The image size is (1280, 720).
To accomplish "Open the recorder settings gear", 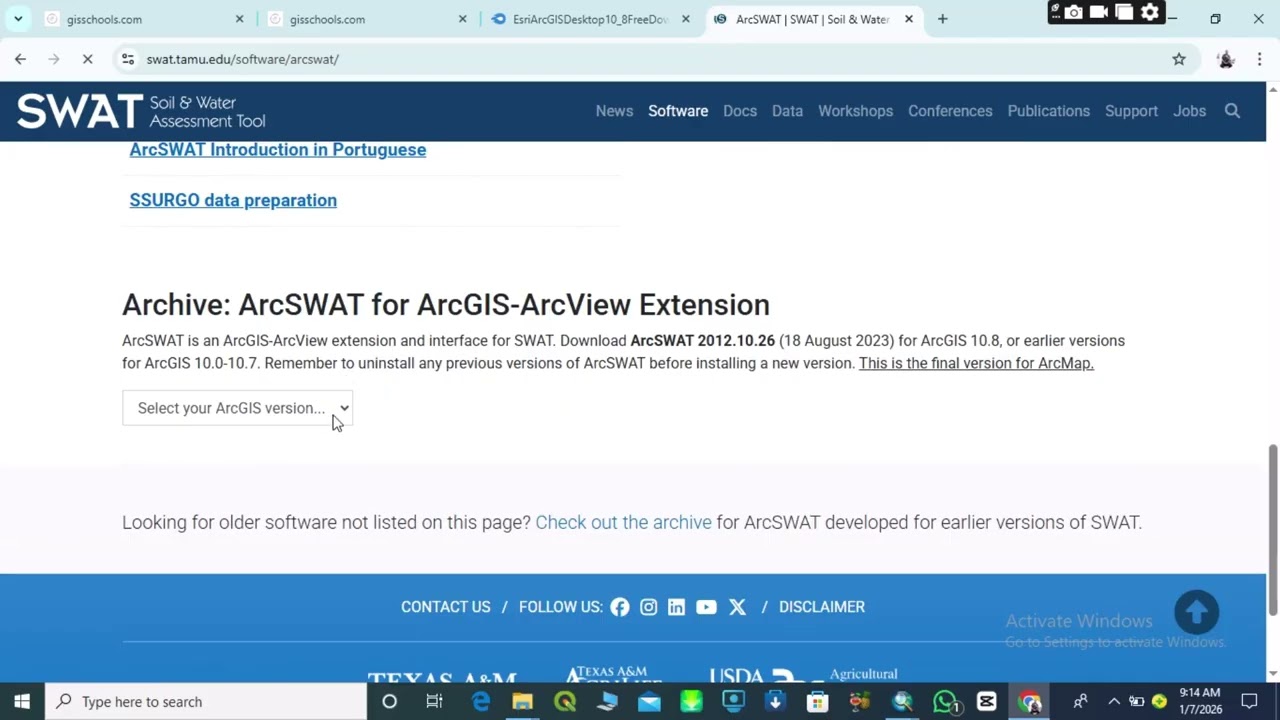I will pos(1150,12).
